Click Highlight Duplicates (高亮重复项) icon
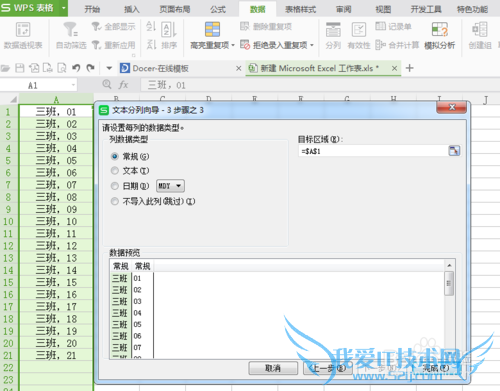The height and width of the screenshot is (391, 500). coord(212,29)
